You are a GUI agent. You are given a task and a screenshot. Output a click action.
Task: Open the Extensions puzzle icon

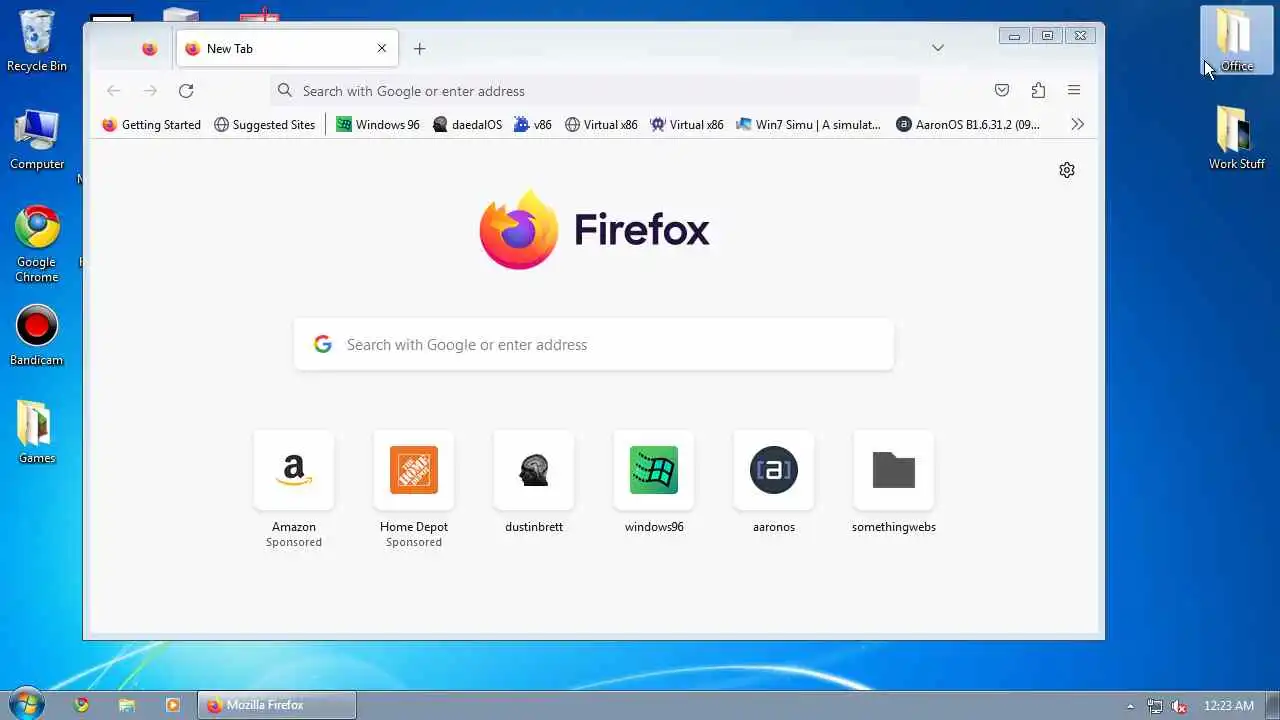click(x=1038, y=91)
